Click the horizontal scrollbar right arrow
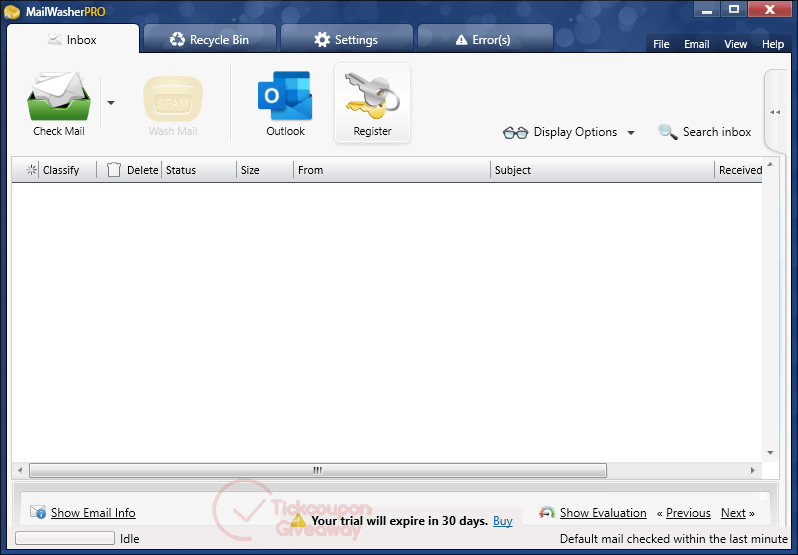This screenshot has height=555, width=798. [x=753, y=471]
